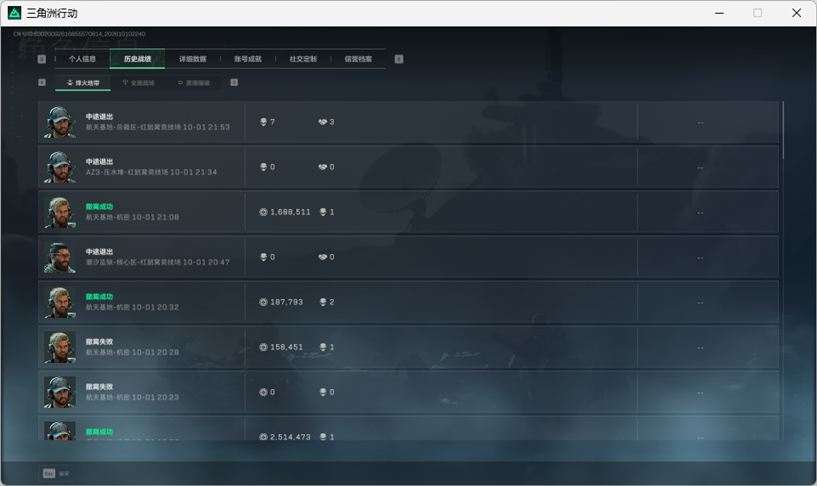Click the skull icon in the 2,514,473 row

pyautogui.click(x=323, y=437)
